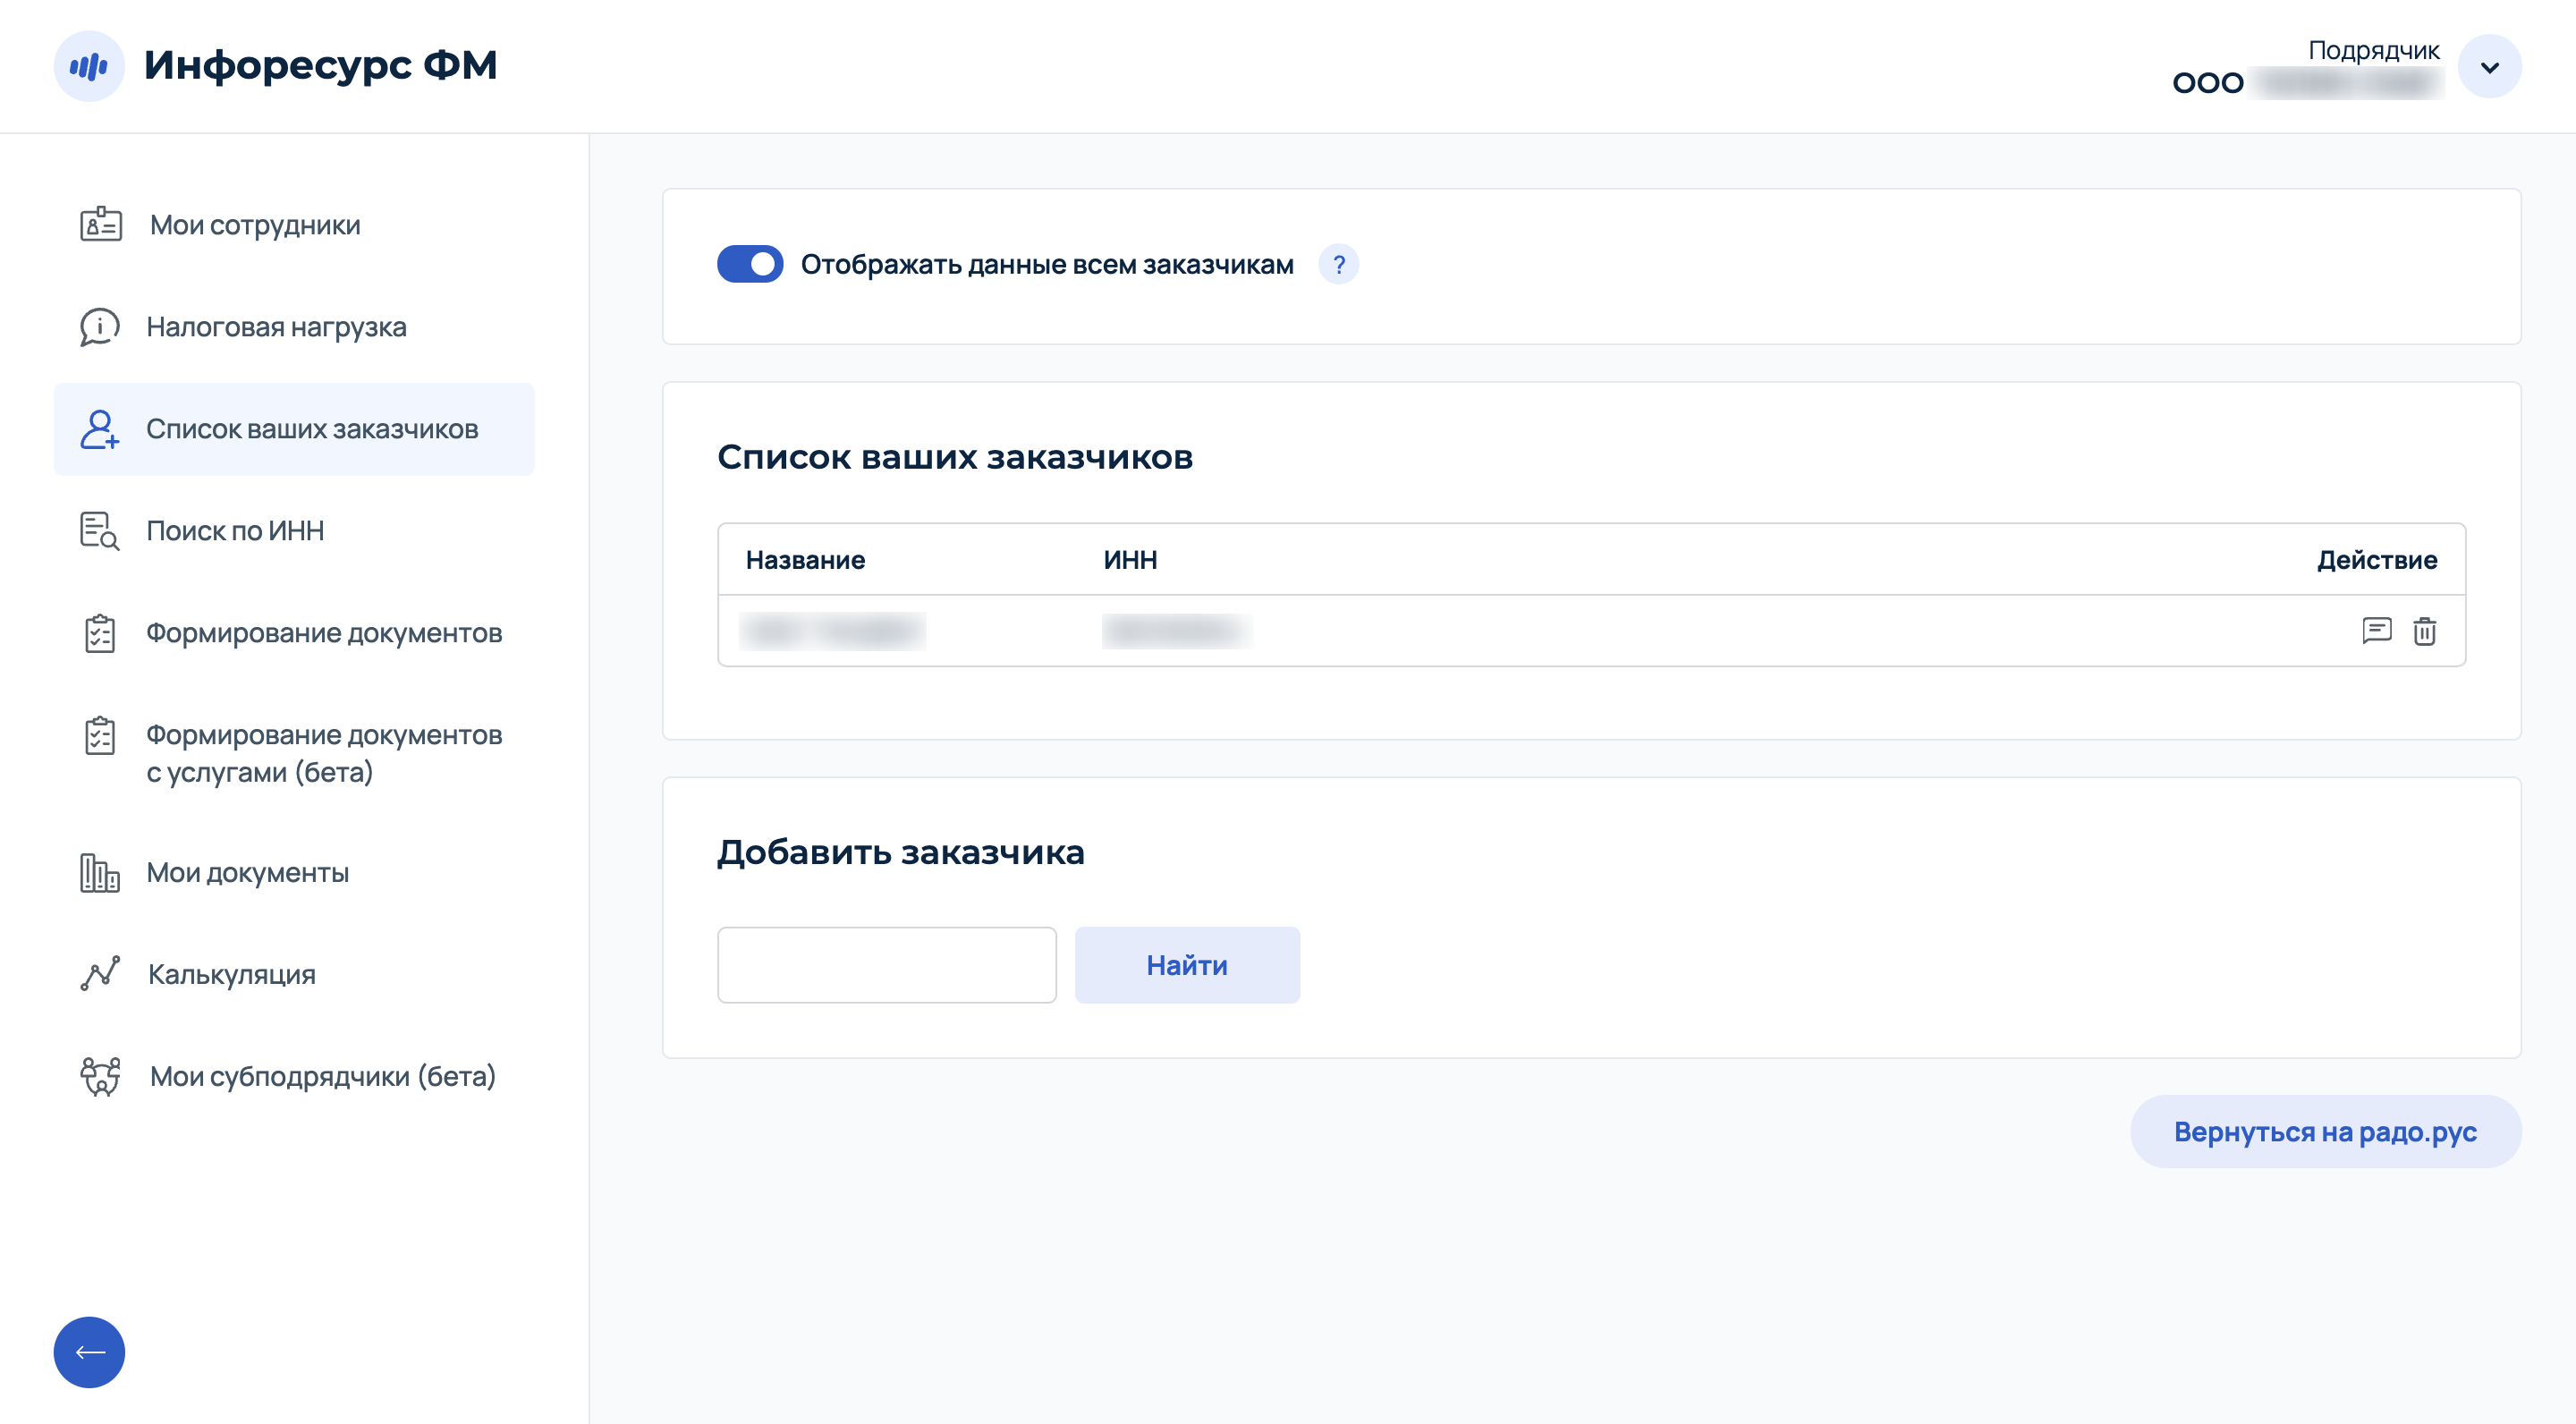
Task: Select Список ваших заказчиков menu item
Action: (x=294, y=429)
